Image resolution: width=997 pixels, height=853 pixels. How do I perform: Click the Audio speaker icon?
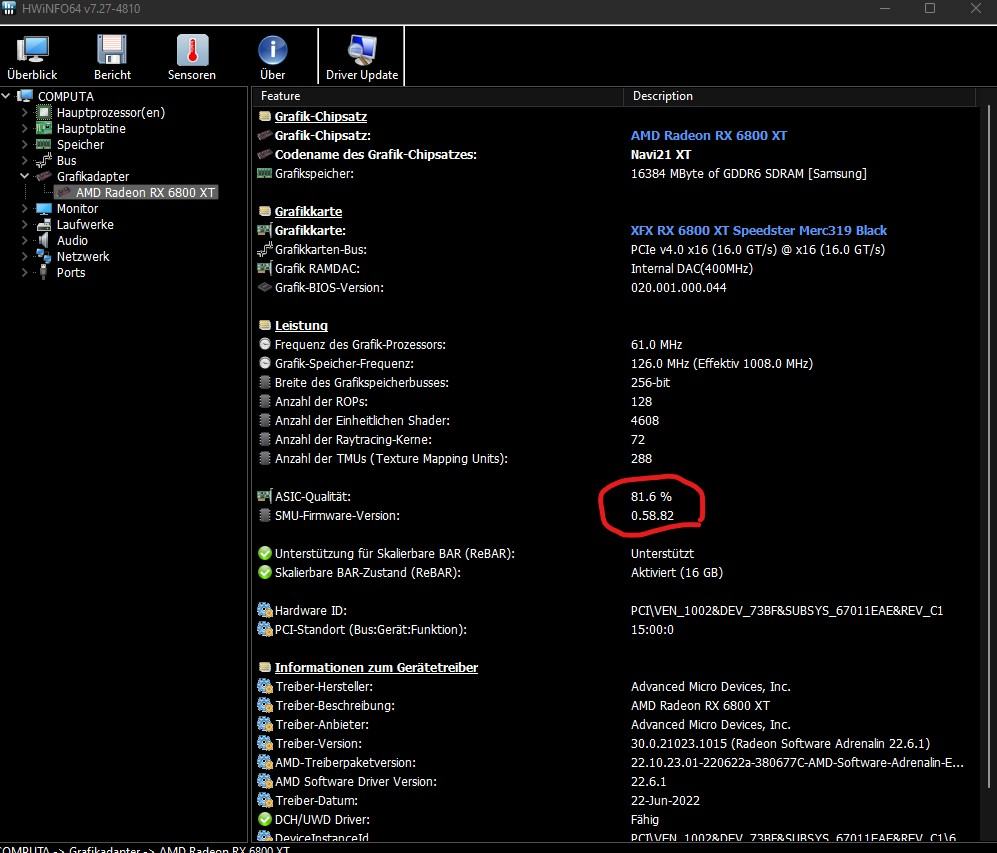[x=44, y=240]
